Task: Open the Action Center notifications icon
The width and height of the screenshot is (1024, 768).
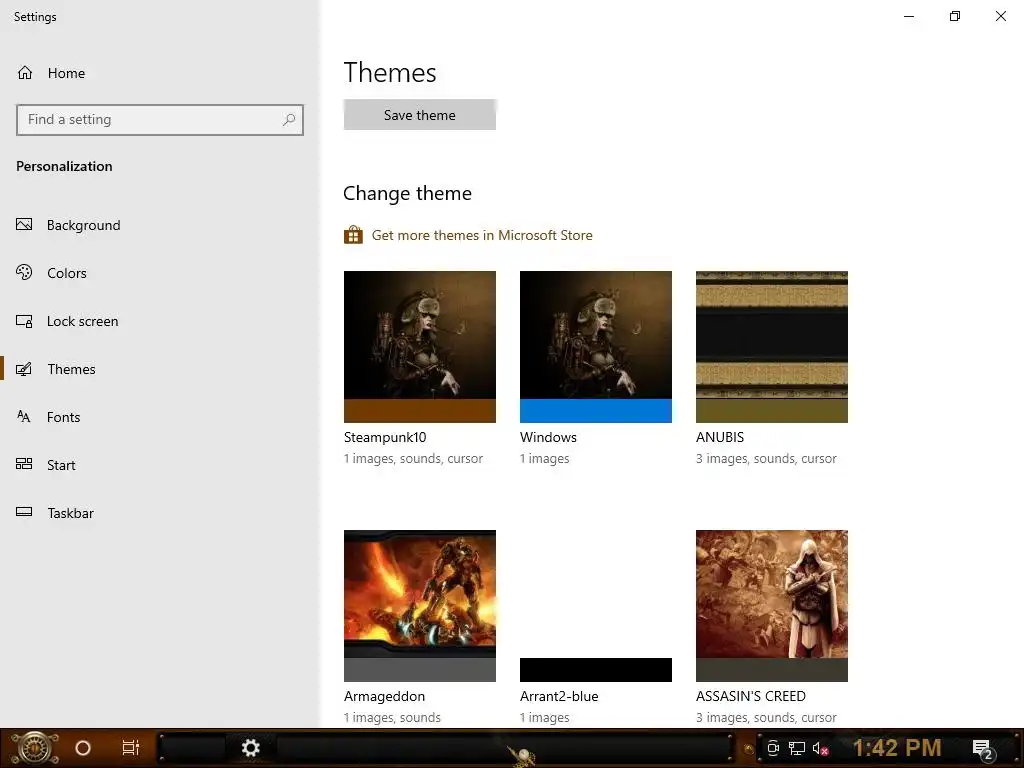Action: pos(983,749)
